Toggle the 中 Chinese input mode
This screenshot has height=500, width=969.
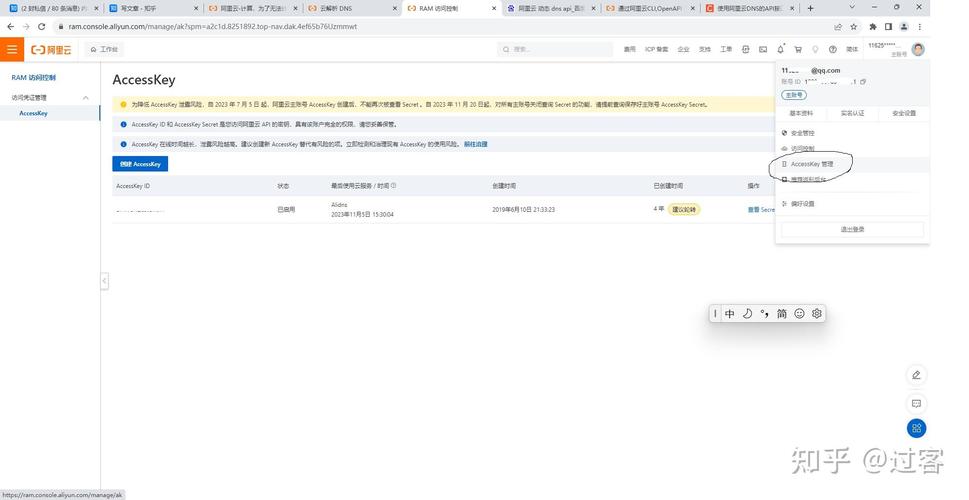coord(729,314)
